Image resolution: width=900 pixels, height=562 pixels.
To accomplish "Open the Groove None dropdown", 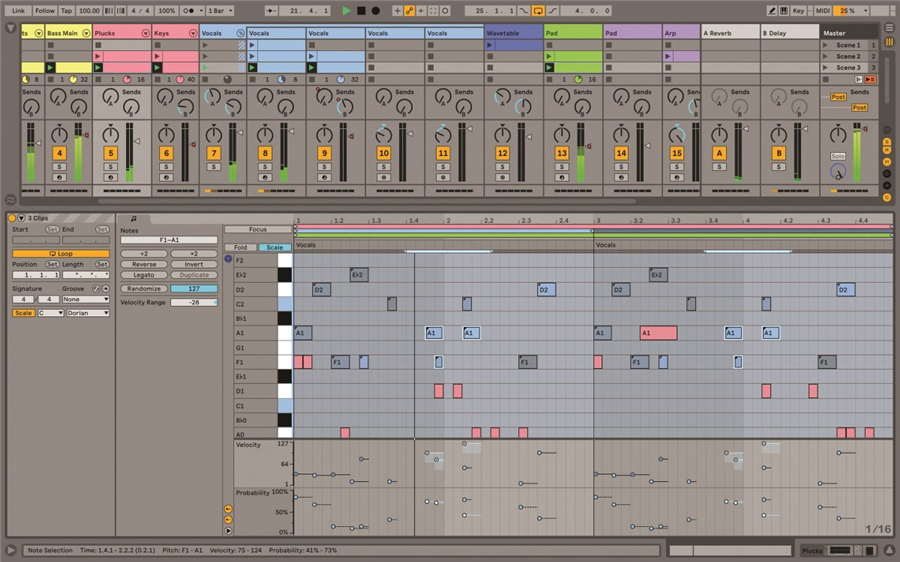I will pos(85,299).
